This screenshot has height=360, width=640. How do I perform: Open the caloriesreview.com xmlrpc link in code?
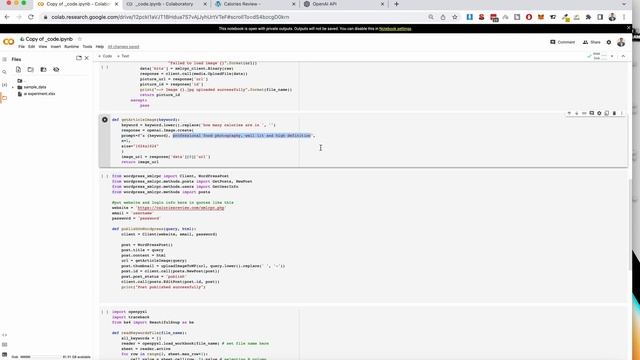pos(181,208)
